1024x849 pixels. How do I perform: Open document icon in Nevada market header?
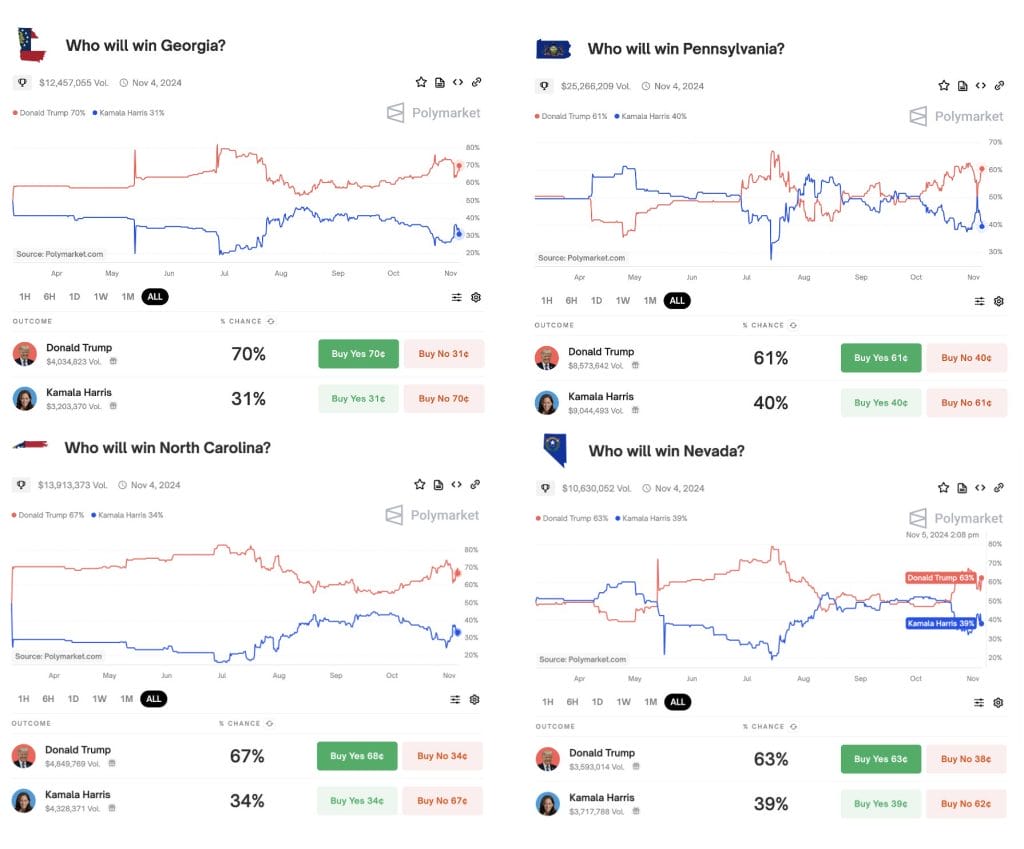coord(962,488)
